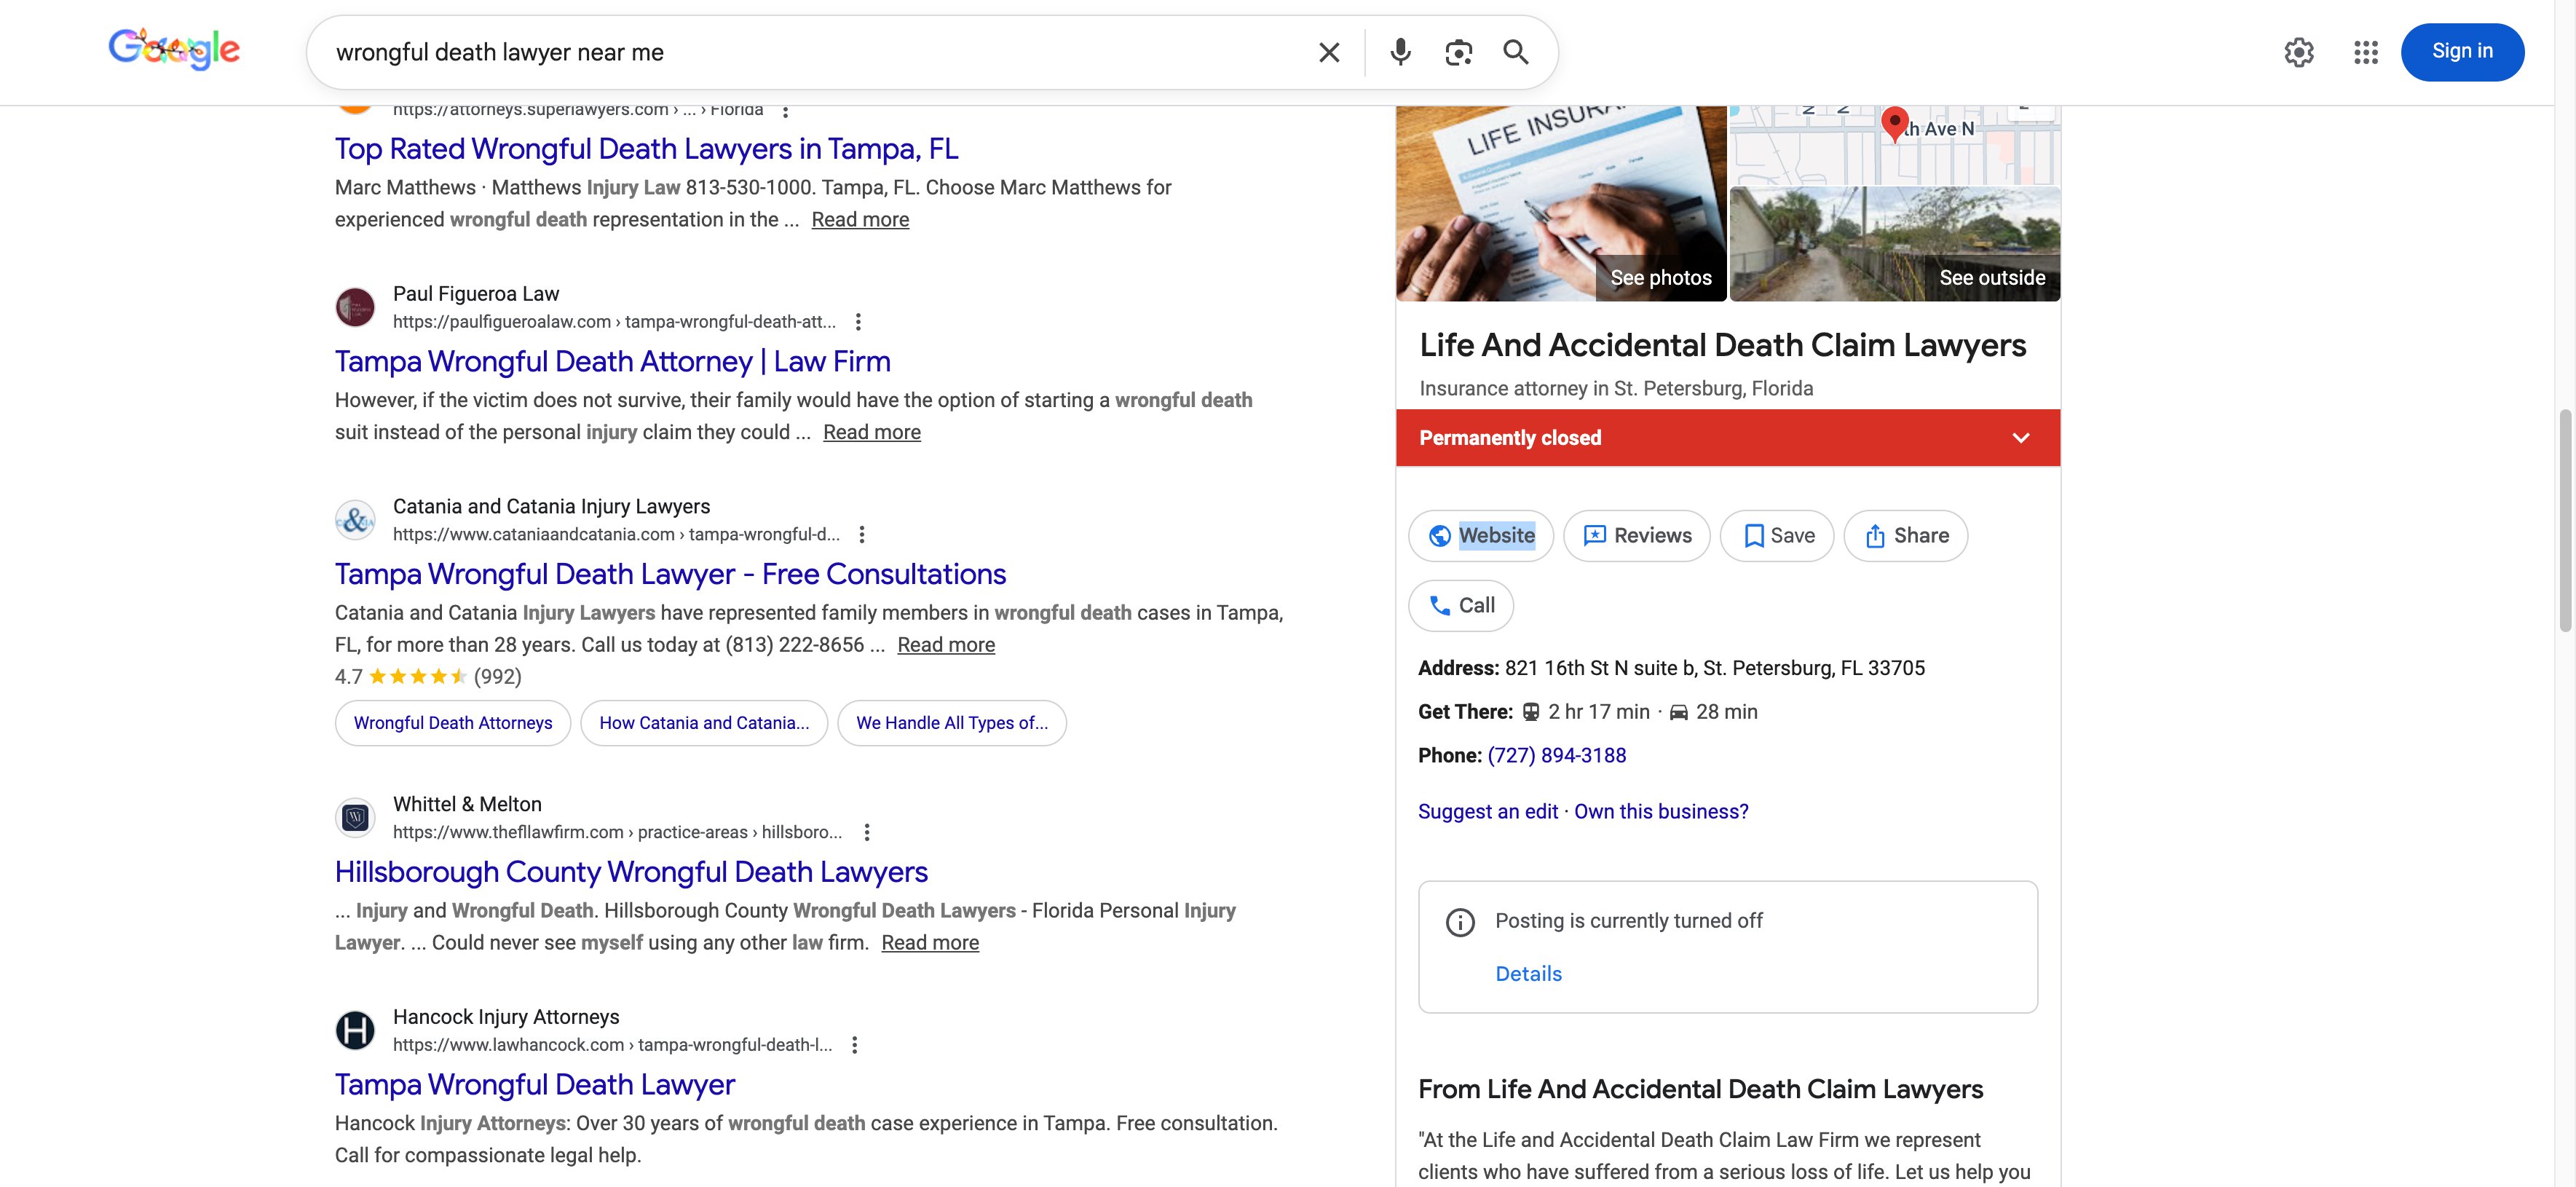Viewport: 2576px width, 1187px height.
Task: Expand the Permanently closed banner chevron
Action: click(x=2020, y=438)
